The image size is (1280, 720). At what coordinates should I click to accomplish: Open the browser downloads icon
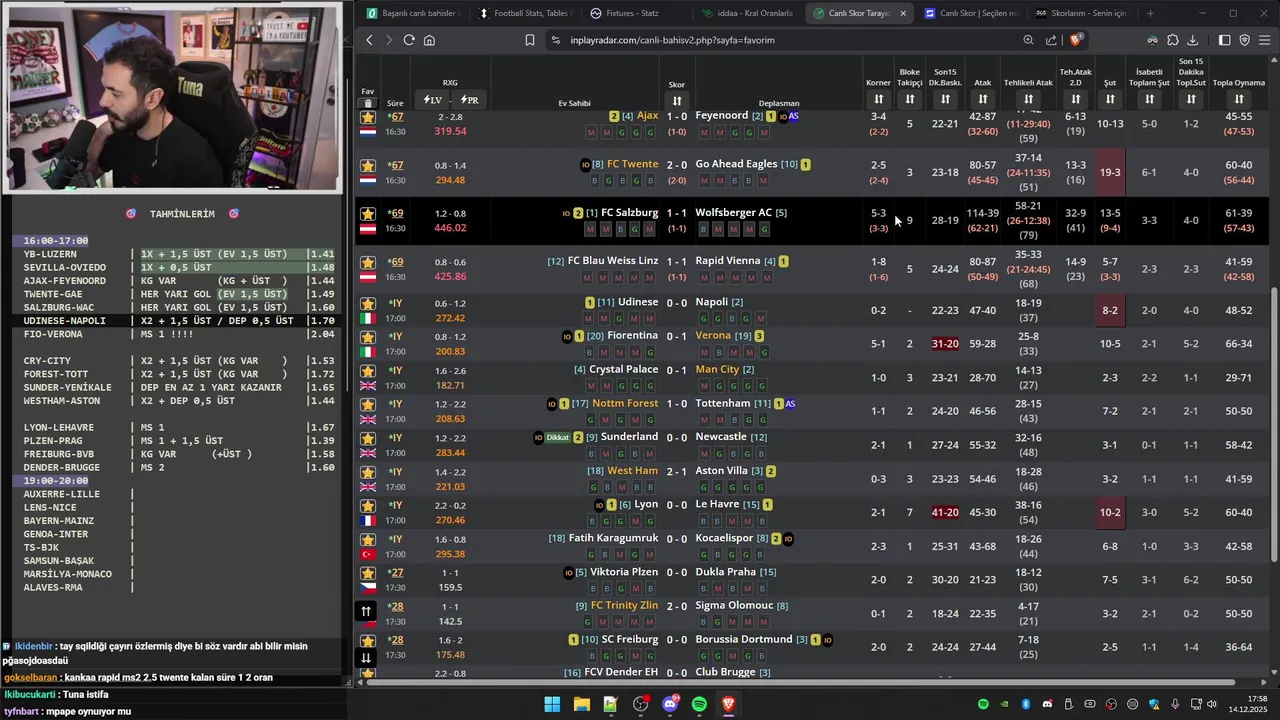click(1193, 40)
